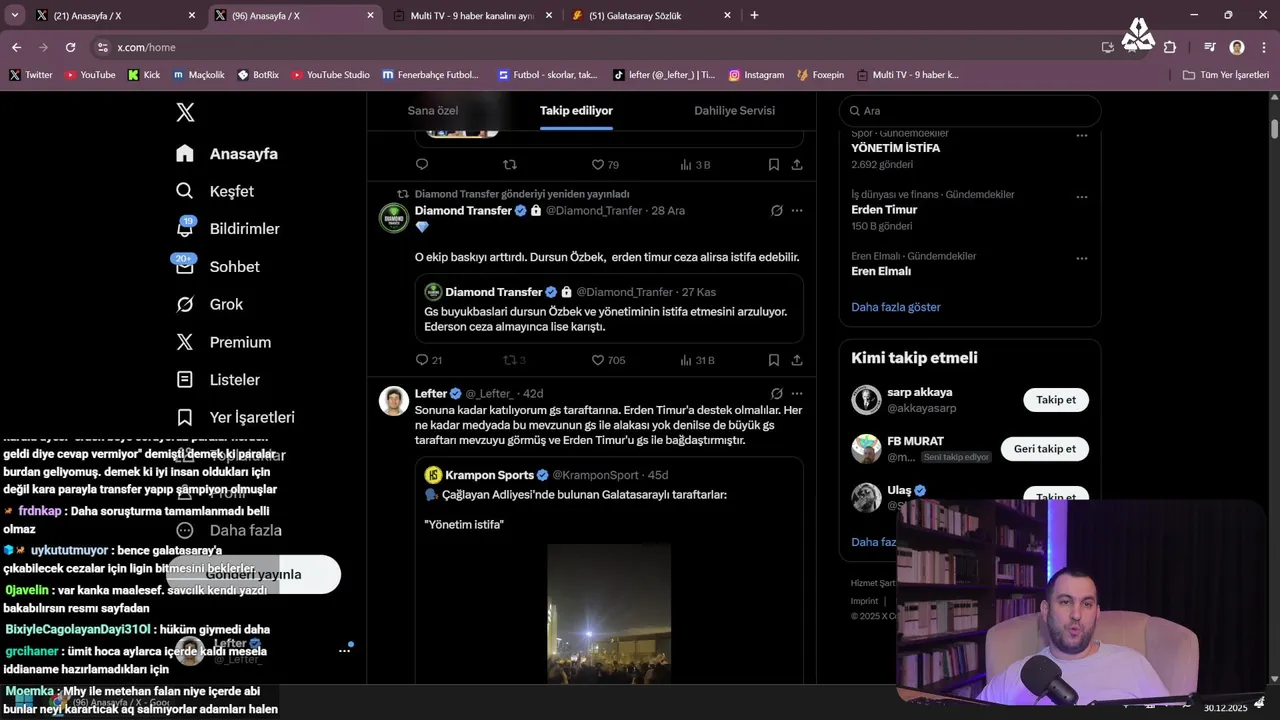The width and height of the screenshot is (1280, 720).
Task: Open the video thumbnail in Krampon Sports post
Action: [609, 614]
